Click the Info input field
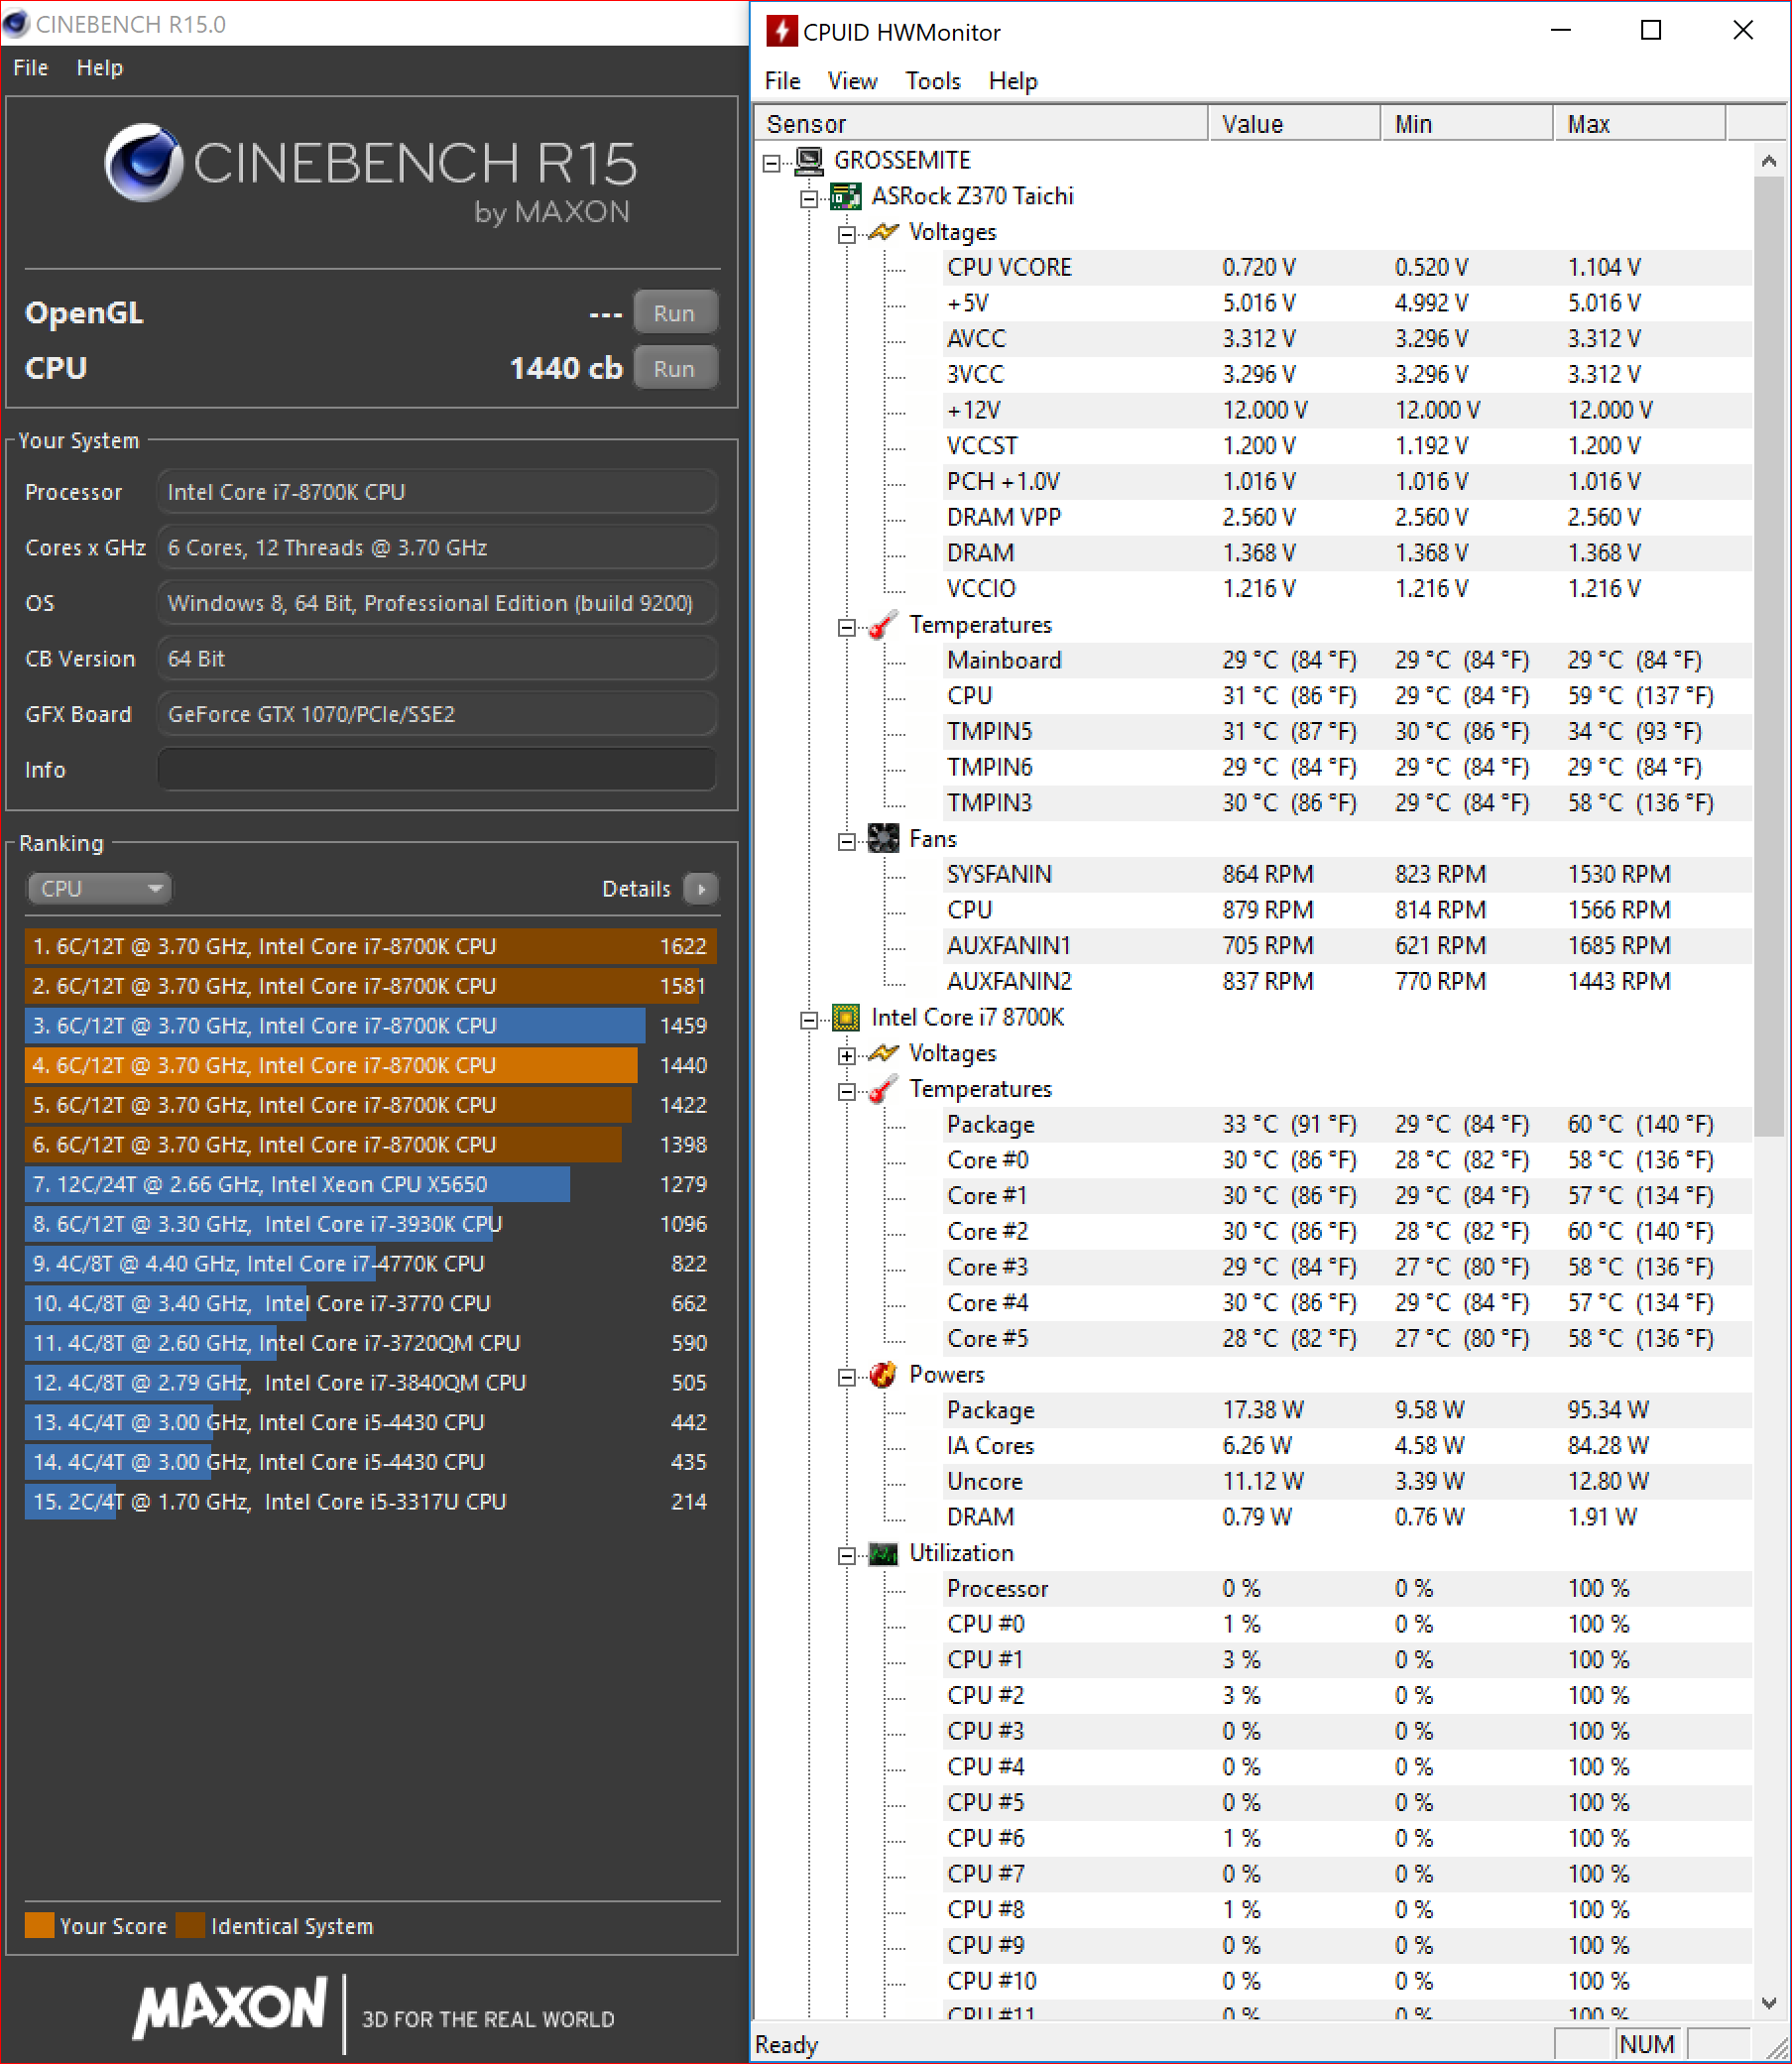 [437, 769]
